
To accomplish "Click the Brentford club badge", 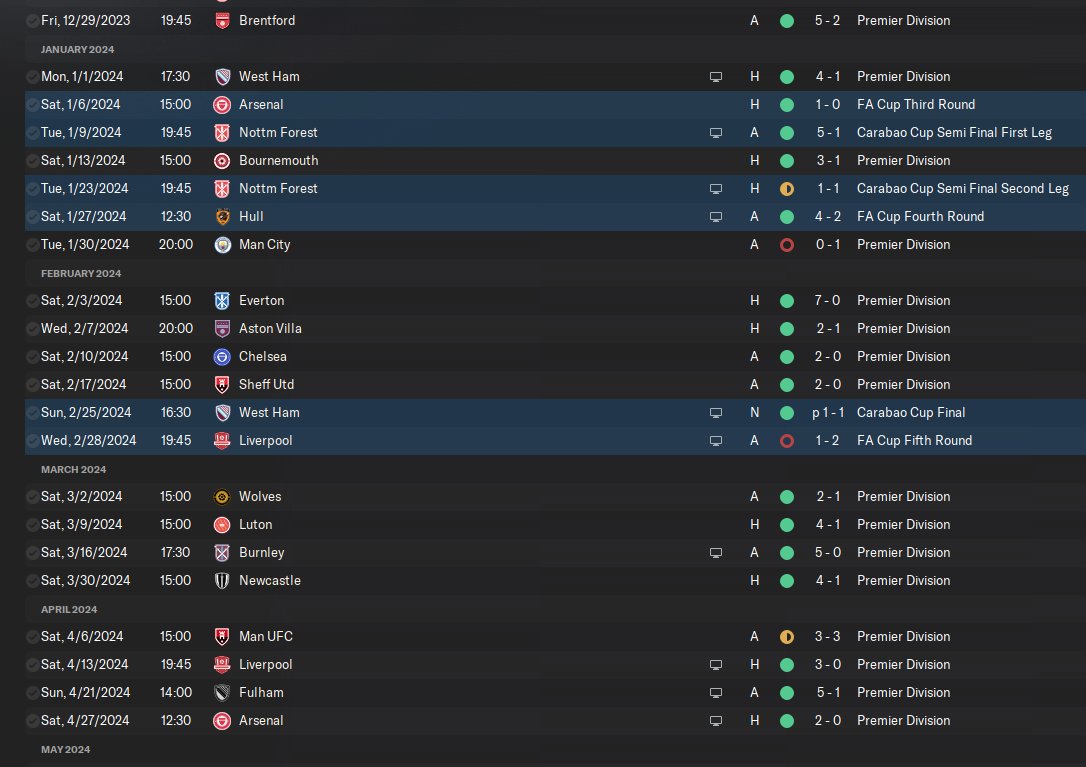I will [x=222, y=21].
